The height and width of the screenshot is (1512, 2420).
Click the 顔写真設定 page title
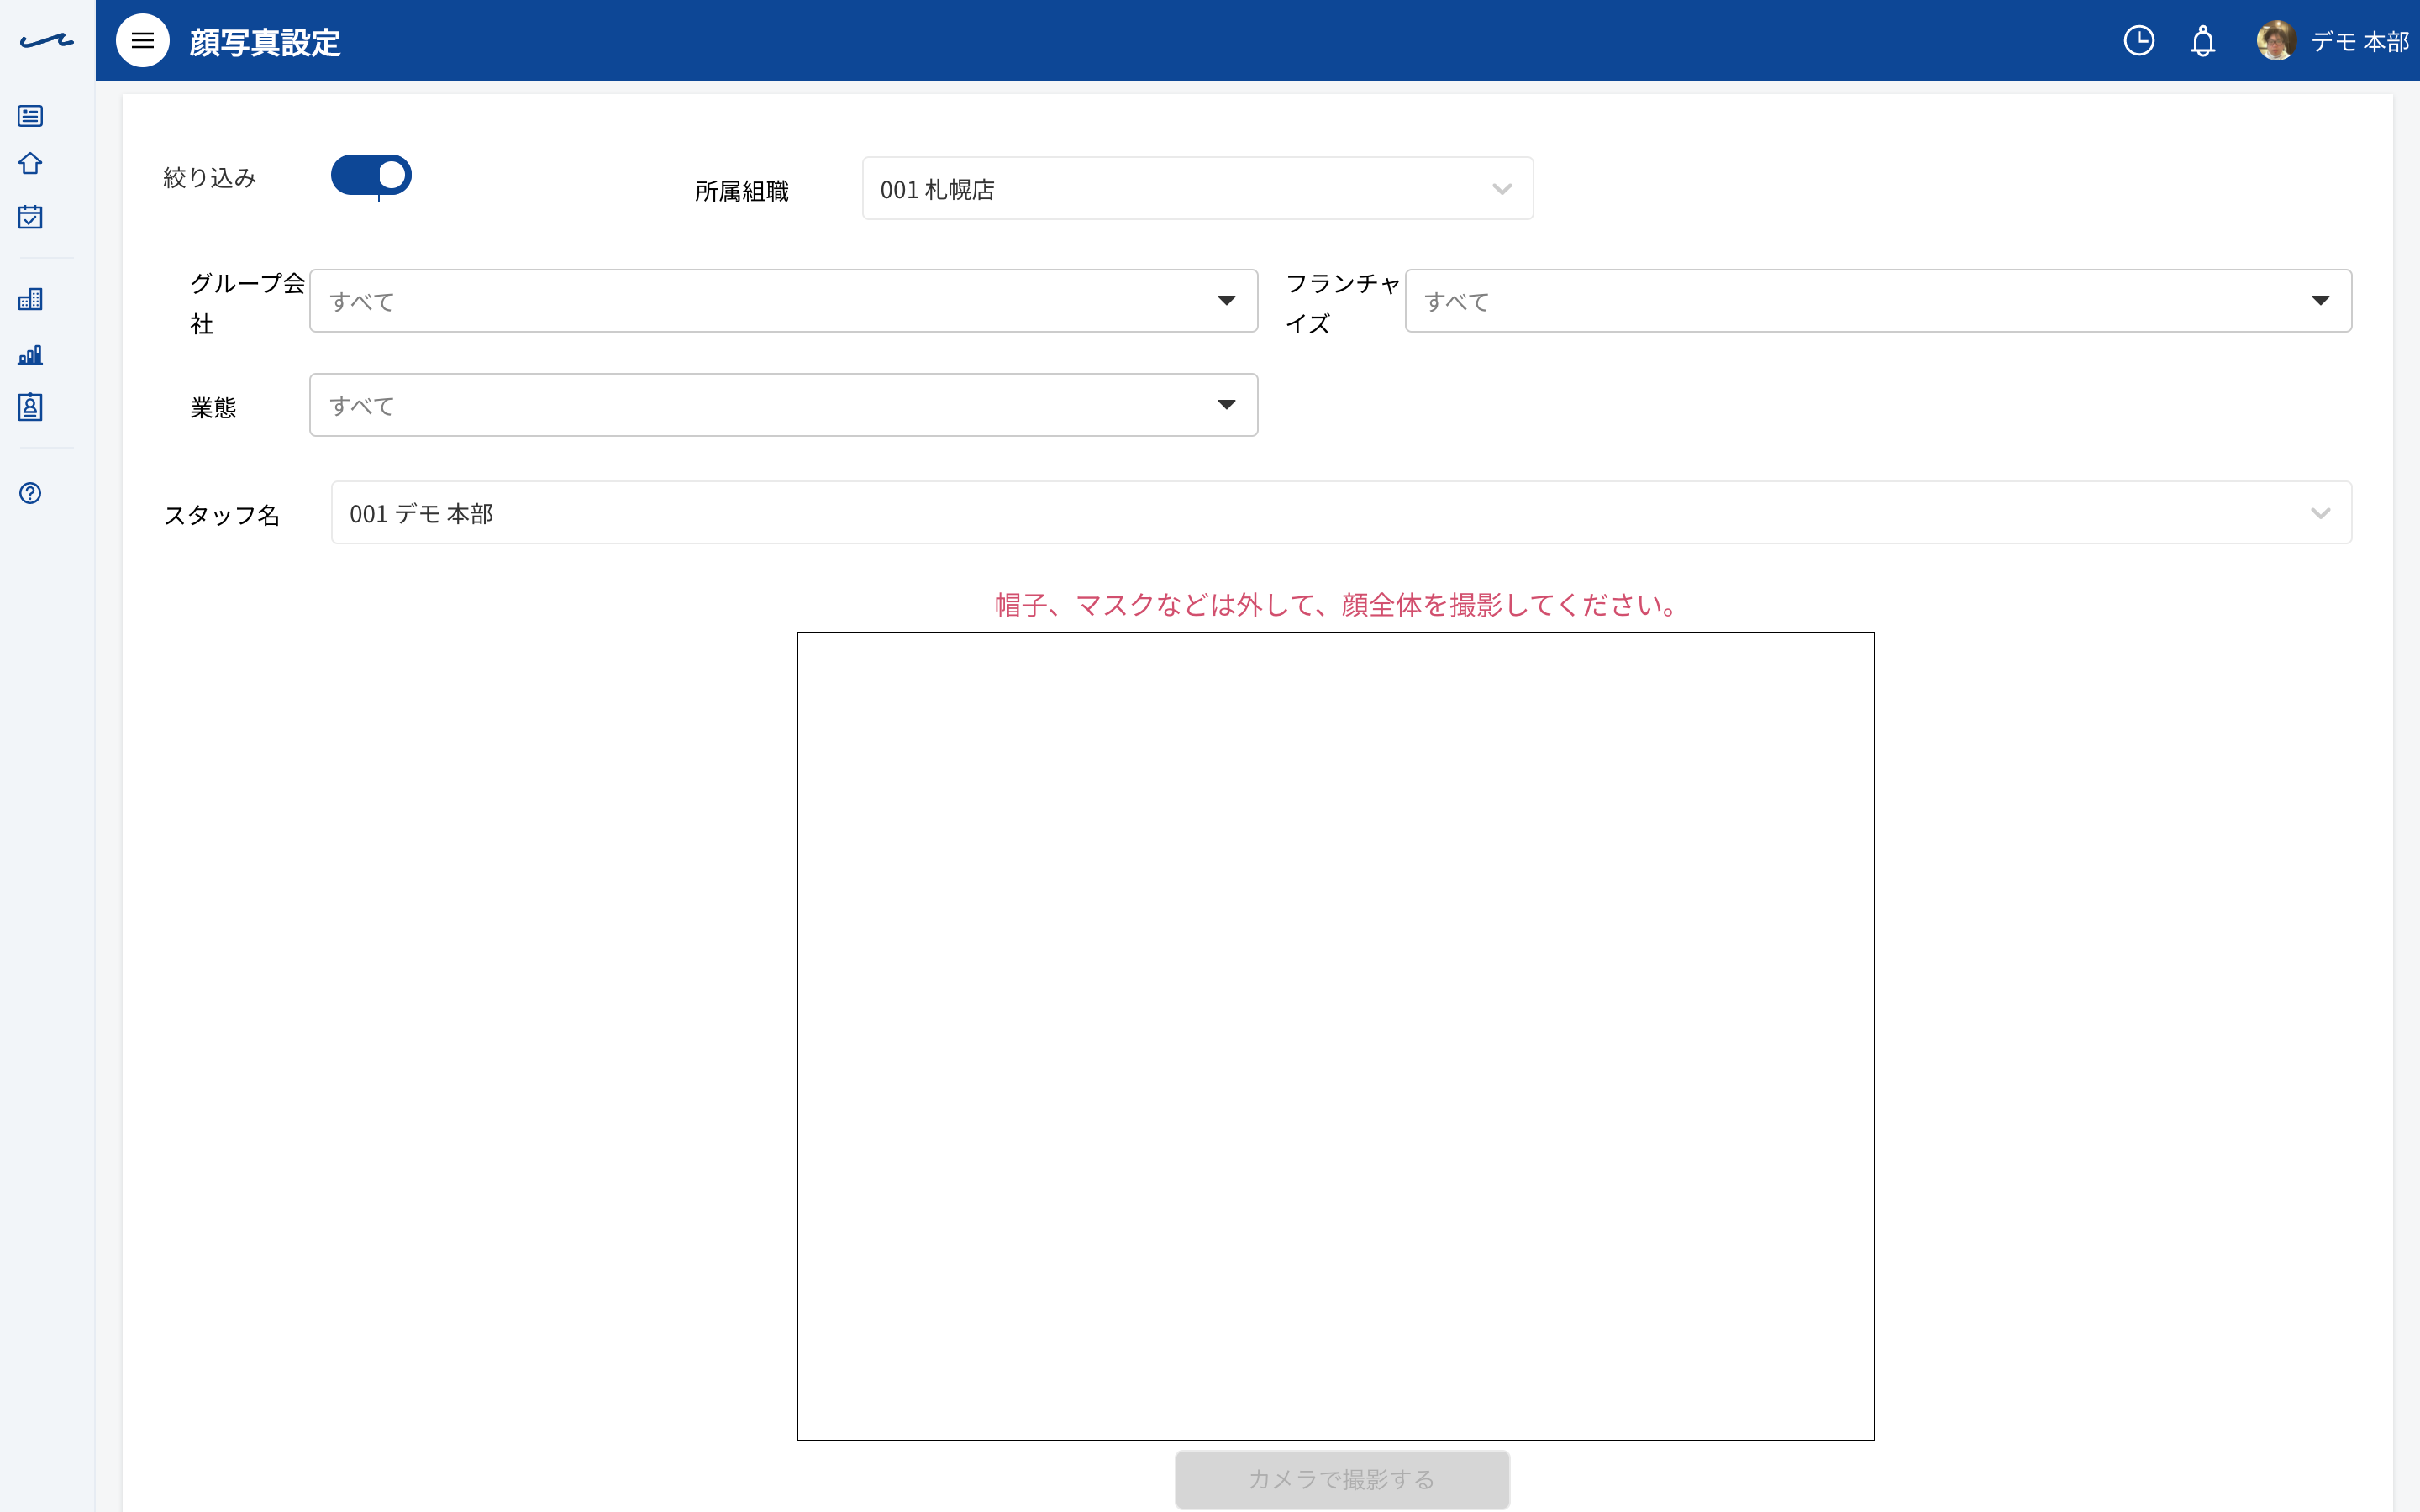(x=265, y=42)
